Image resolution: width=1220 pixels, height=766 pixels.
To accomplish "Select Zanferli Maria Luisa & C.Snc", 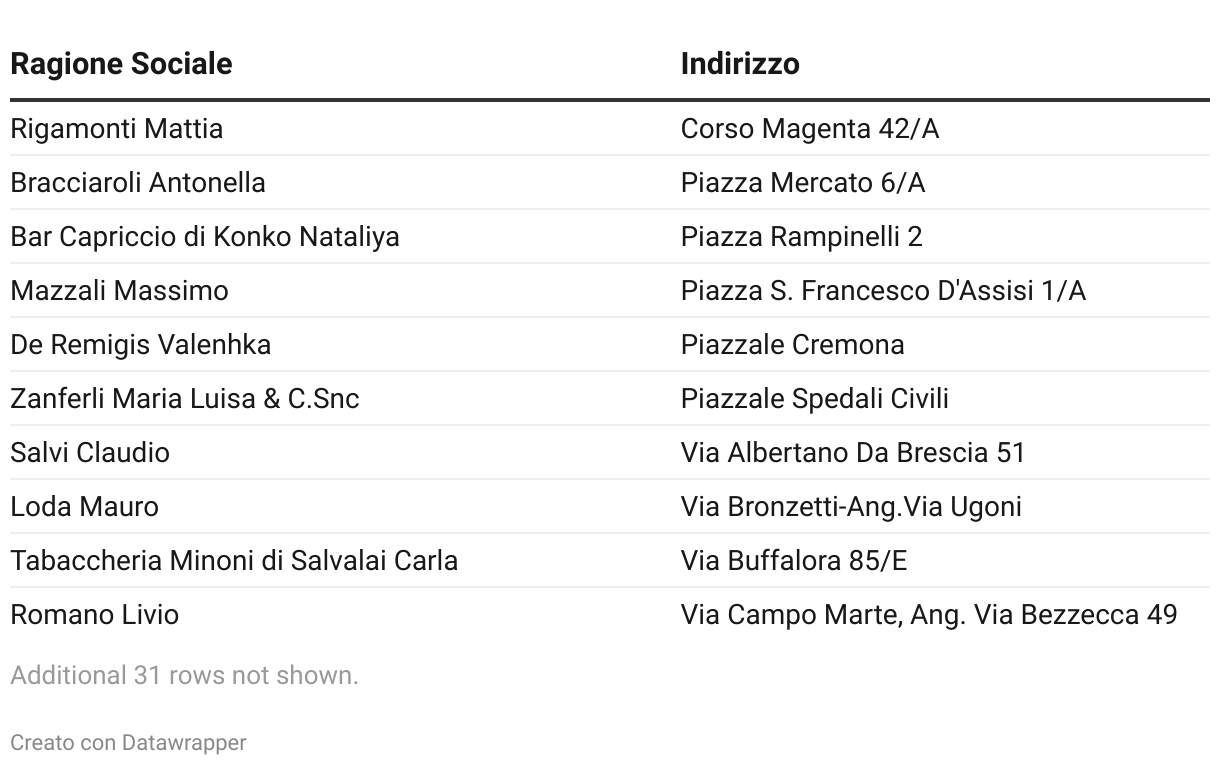I will click(185, 399).
